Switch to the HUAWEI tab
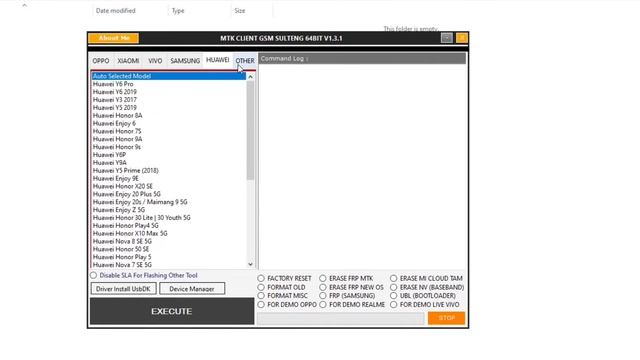Screen dimensions: 640x360 (218, 60)
